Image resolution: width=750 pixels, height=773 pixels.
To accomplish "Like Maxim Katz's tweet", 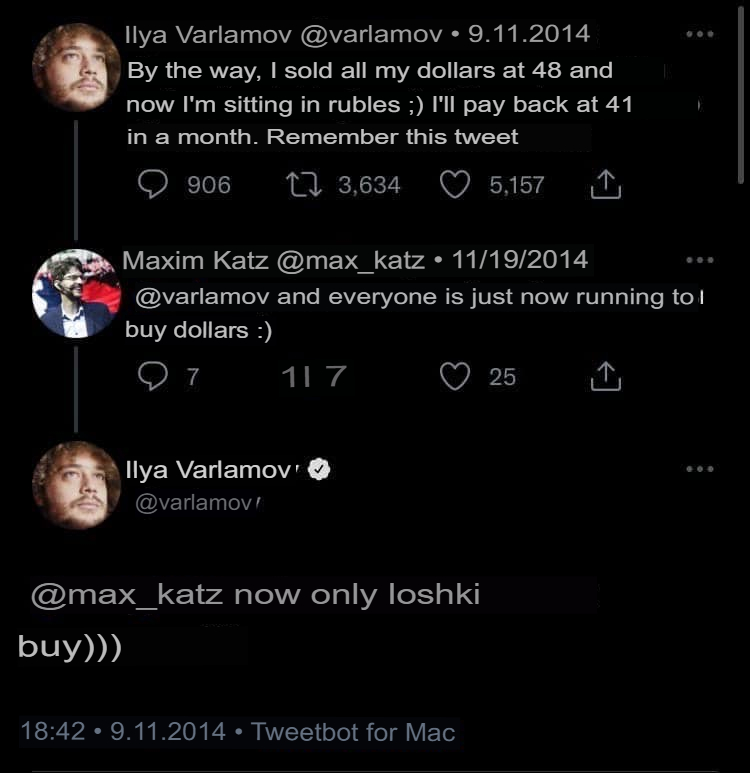I will 455,376.
